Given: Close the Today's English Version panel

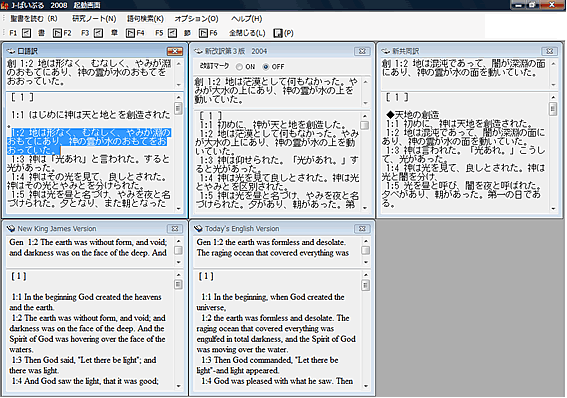Looking at the screenshot, I should tap(362, 229).
